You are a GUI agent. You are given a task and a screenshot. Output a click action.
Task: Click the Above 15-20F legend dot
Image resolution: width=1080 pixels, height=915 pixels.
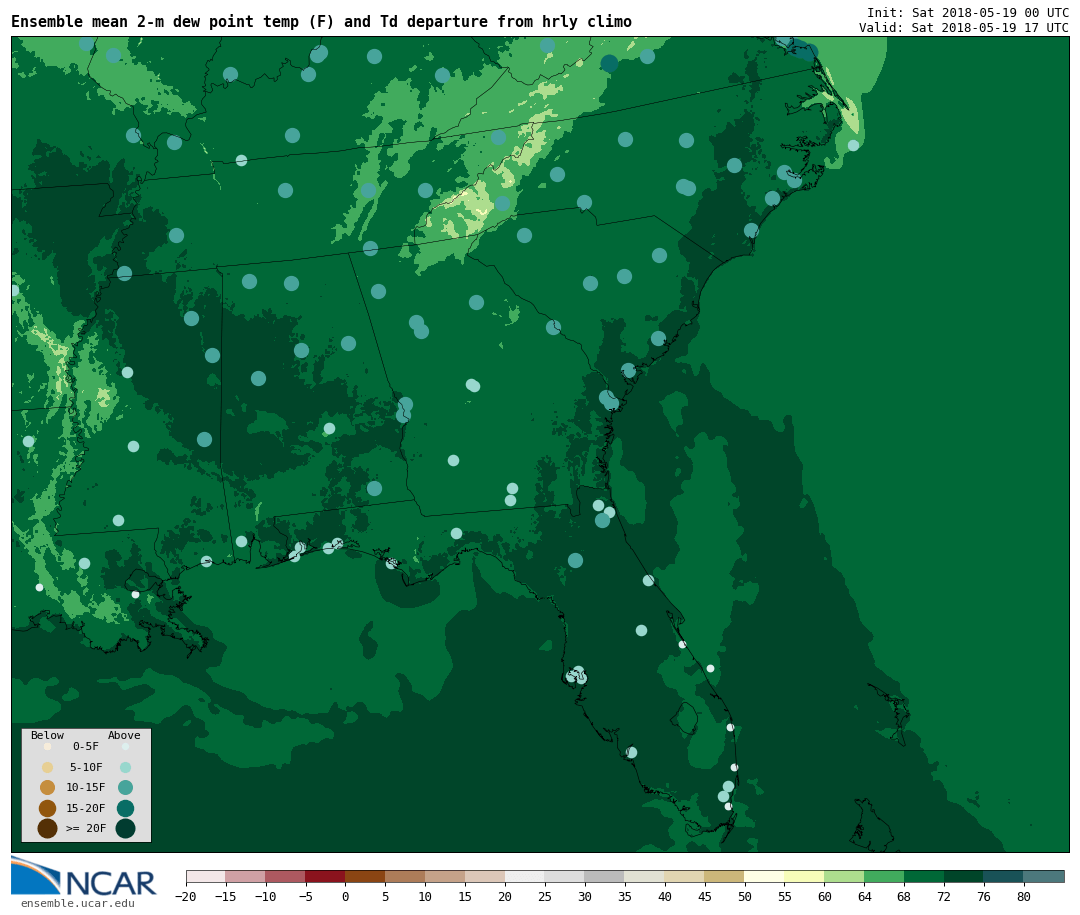125,808
